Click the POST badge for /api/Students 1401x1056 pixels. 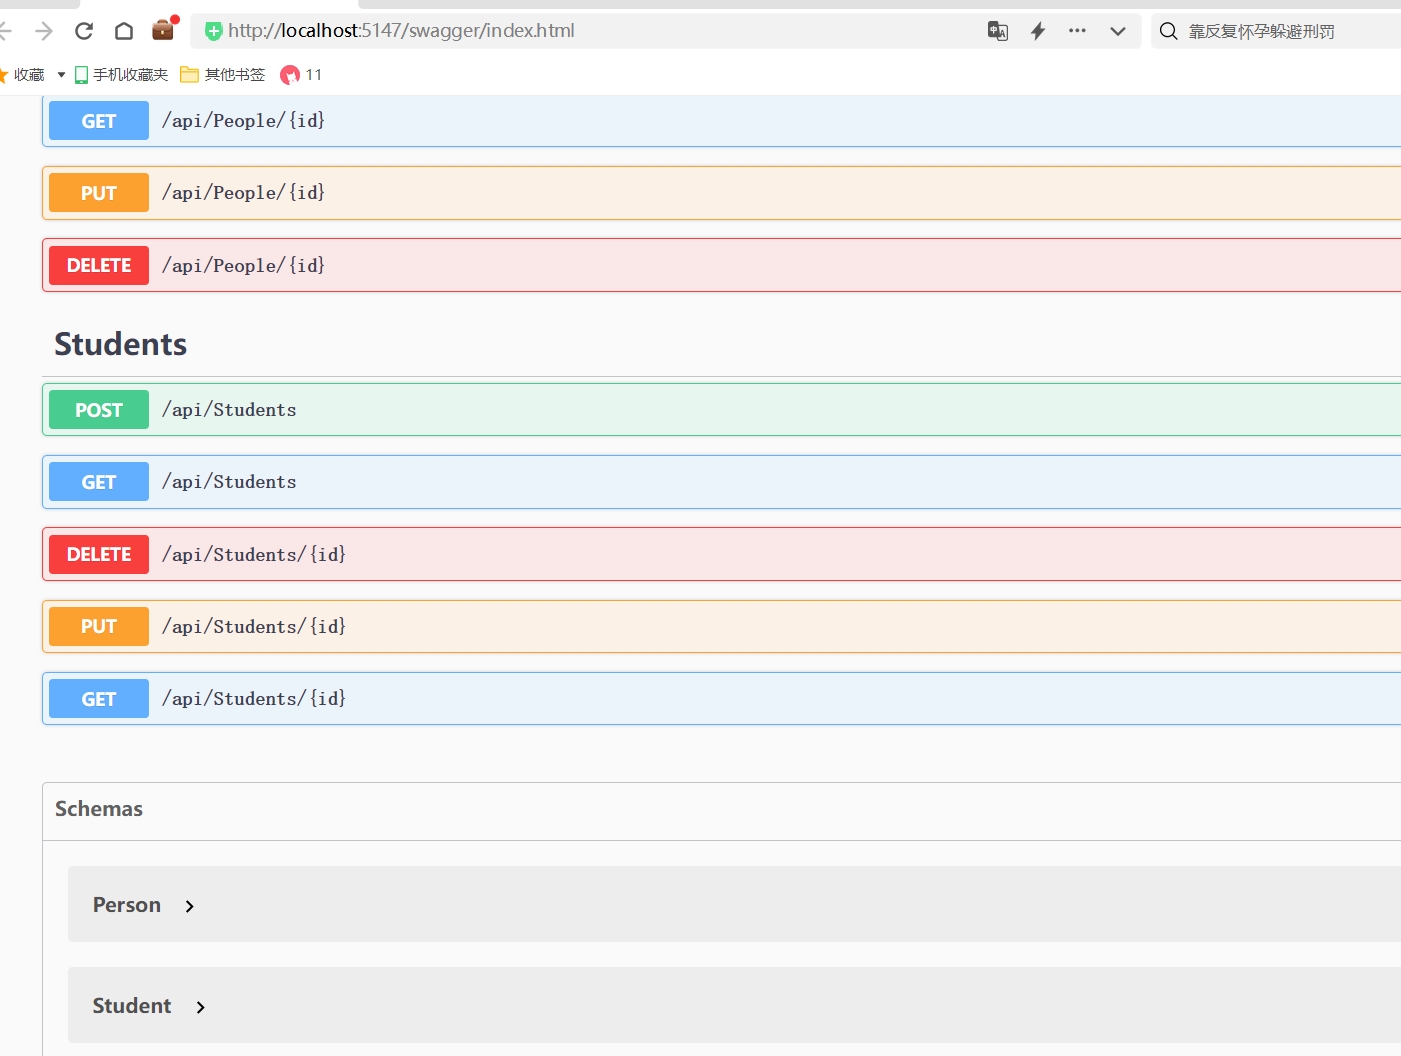pos(99,410)
